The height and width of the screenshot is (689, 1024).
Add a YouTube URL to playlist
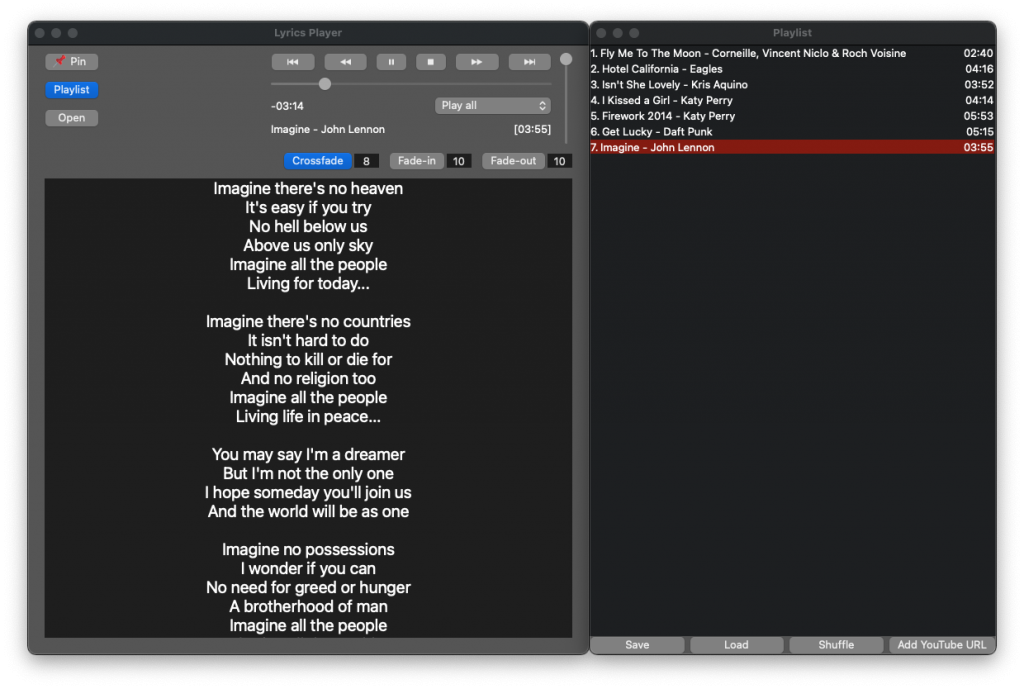click(x=942, y=645)
